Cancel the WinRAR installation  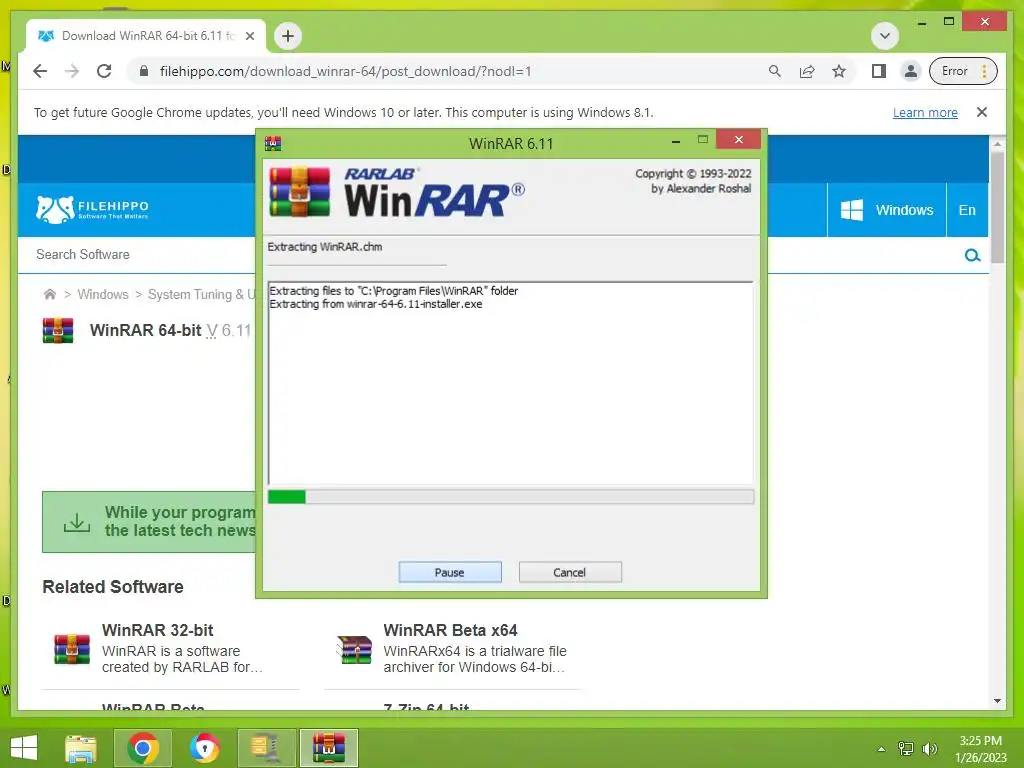[x=570, y=572]
